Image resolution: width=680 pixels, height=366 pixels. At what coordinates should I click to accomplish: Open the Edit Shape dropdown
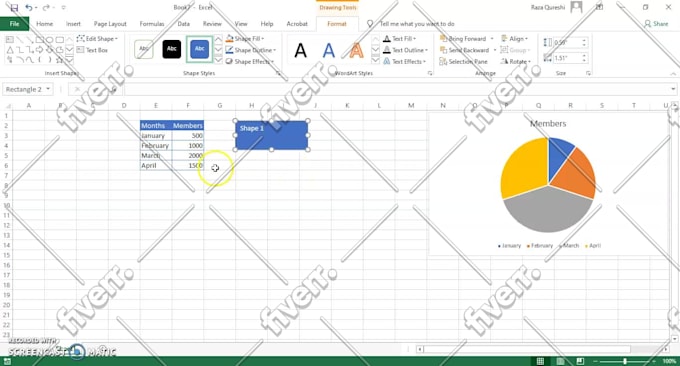97,39
